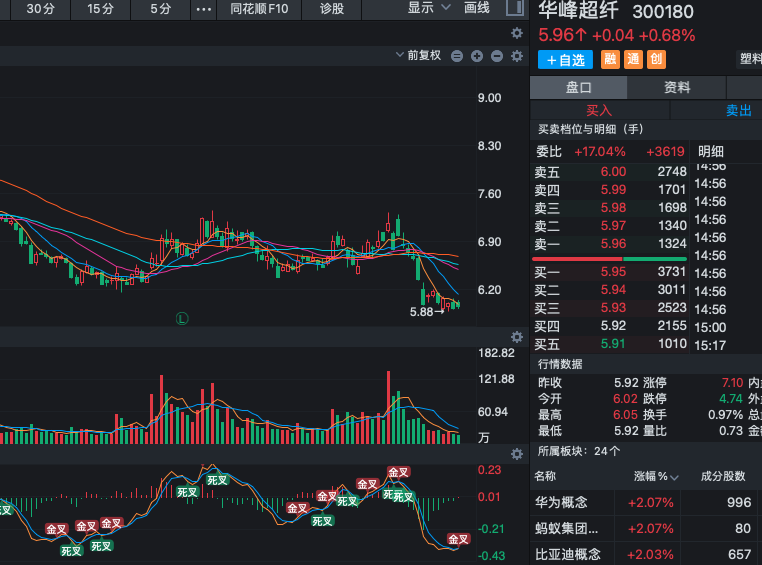Click 卖一 price 5.96
The image size is (762, 565).
pos(613,243)
